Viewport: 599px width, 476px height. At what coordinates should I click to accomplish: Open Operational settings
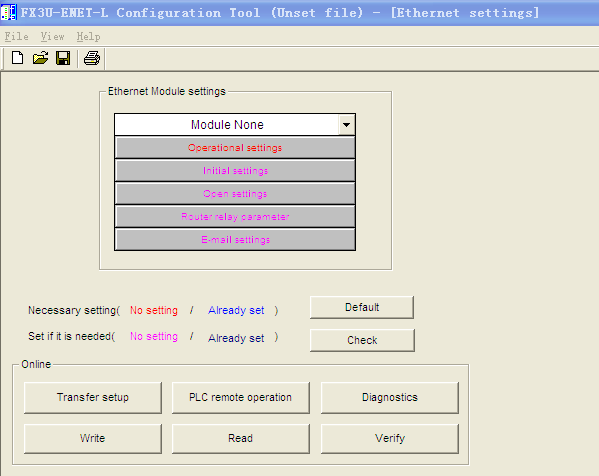235,148
